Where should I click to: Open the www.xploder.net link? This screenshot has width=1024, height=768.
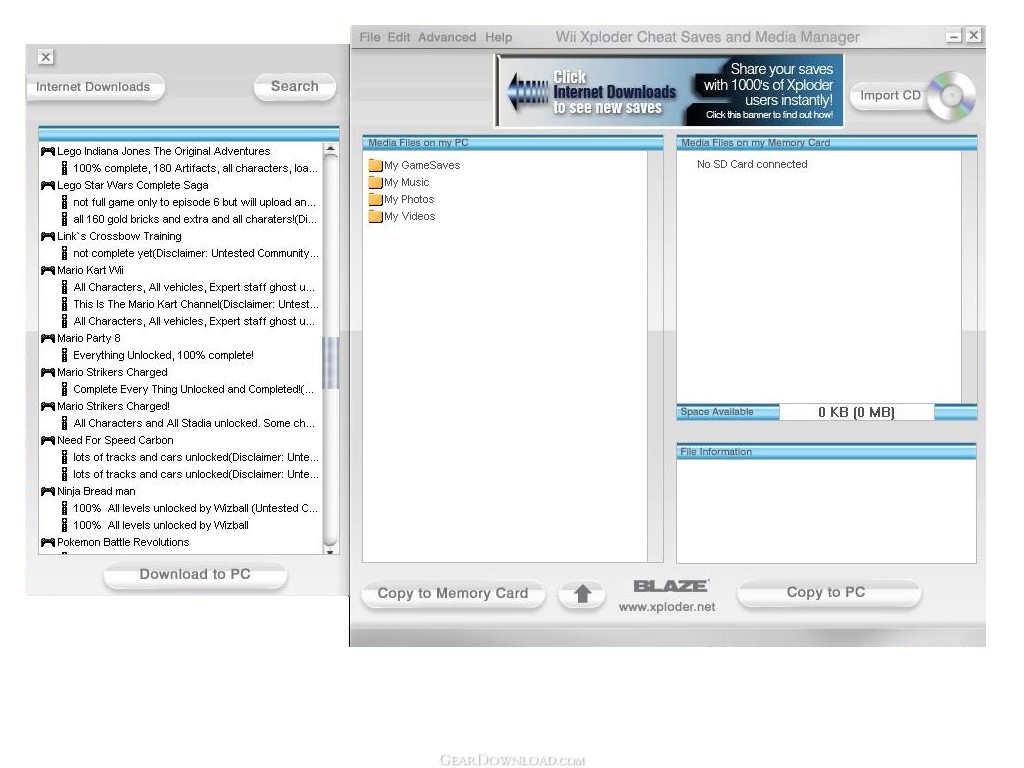667,607
